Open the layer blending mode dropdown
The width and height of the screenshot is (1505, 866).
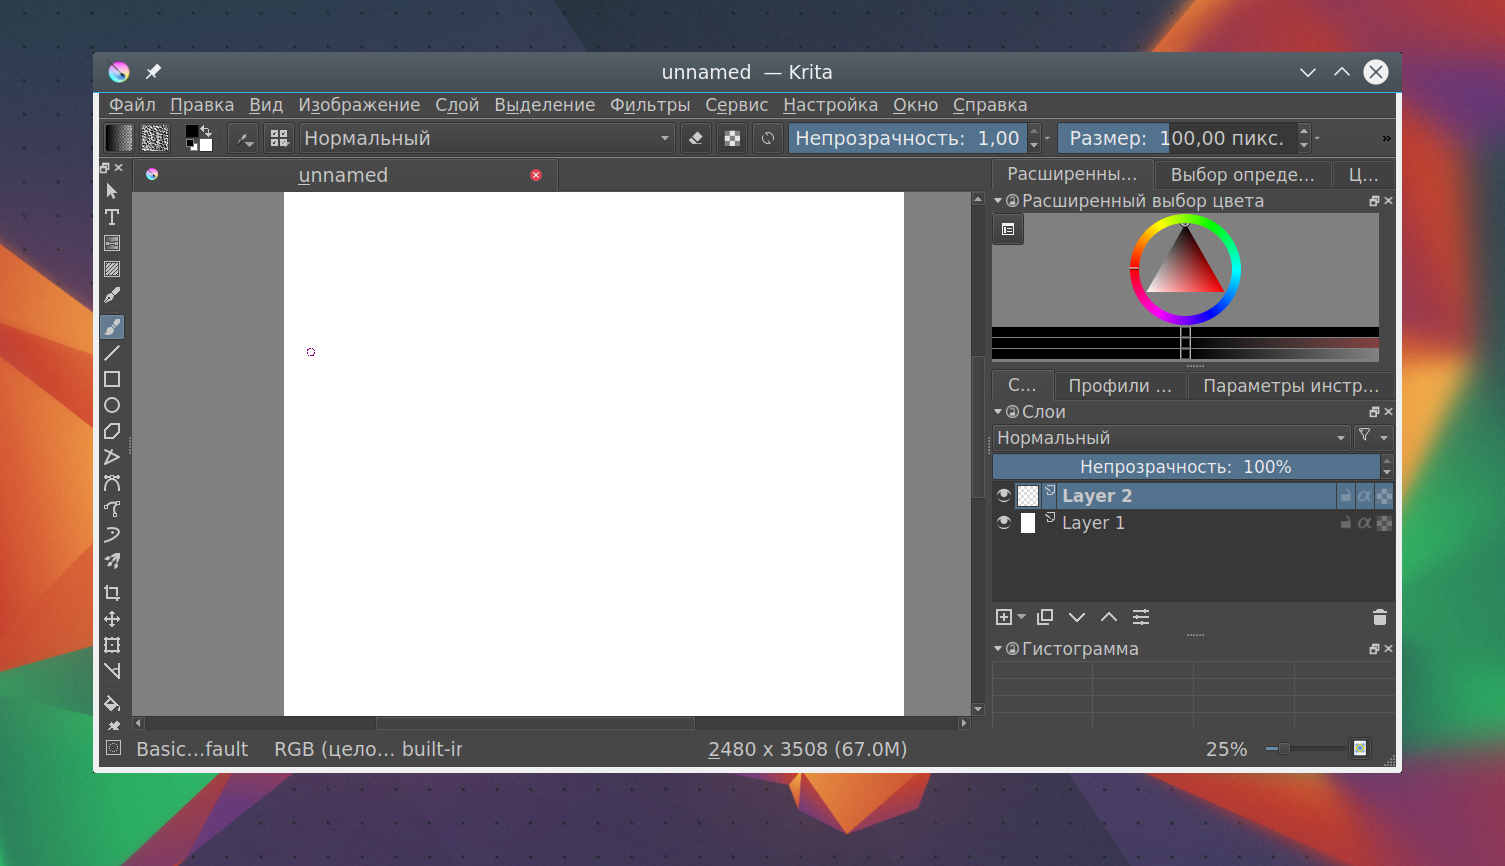pyautogui.click(x=1171, y=438)
